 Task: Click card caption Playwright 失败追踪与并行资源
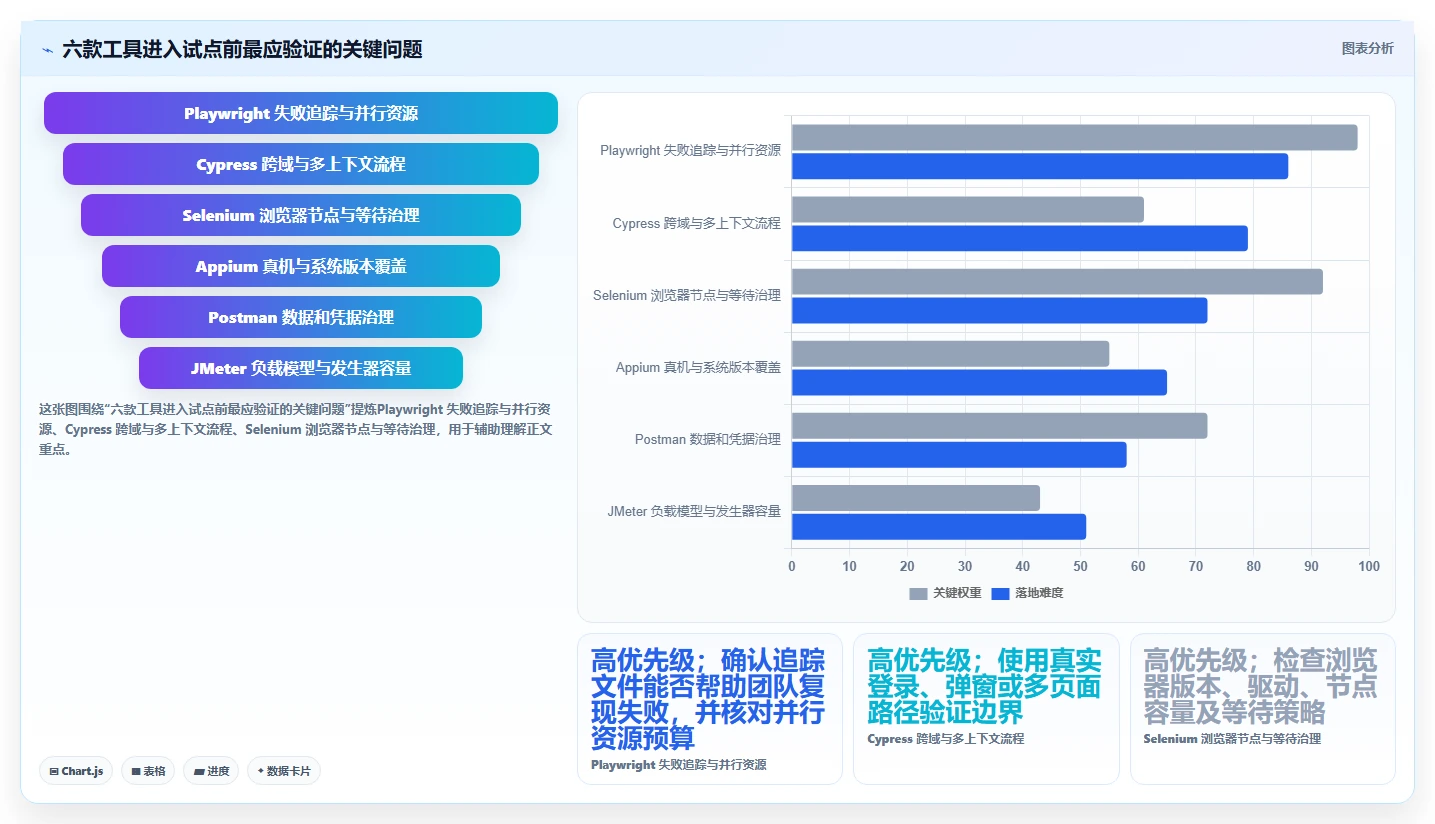pyautogui.click(x=679, y=765)
